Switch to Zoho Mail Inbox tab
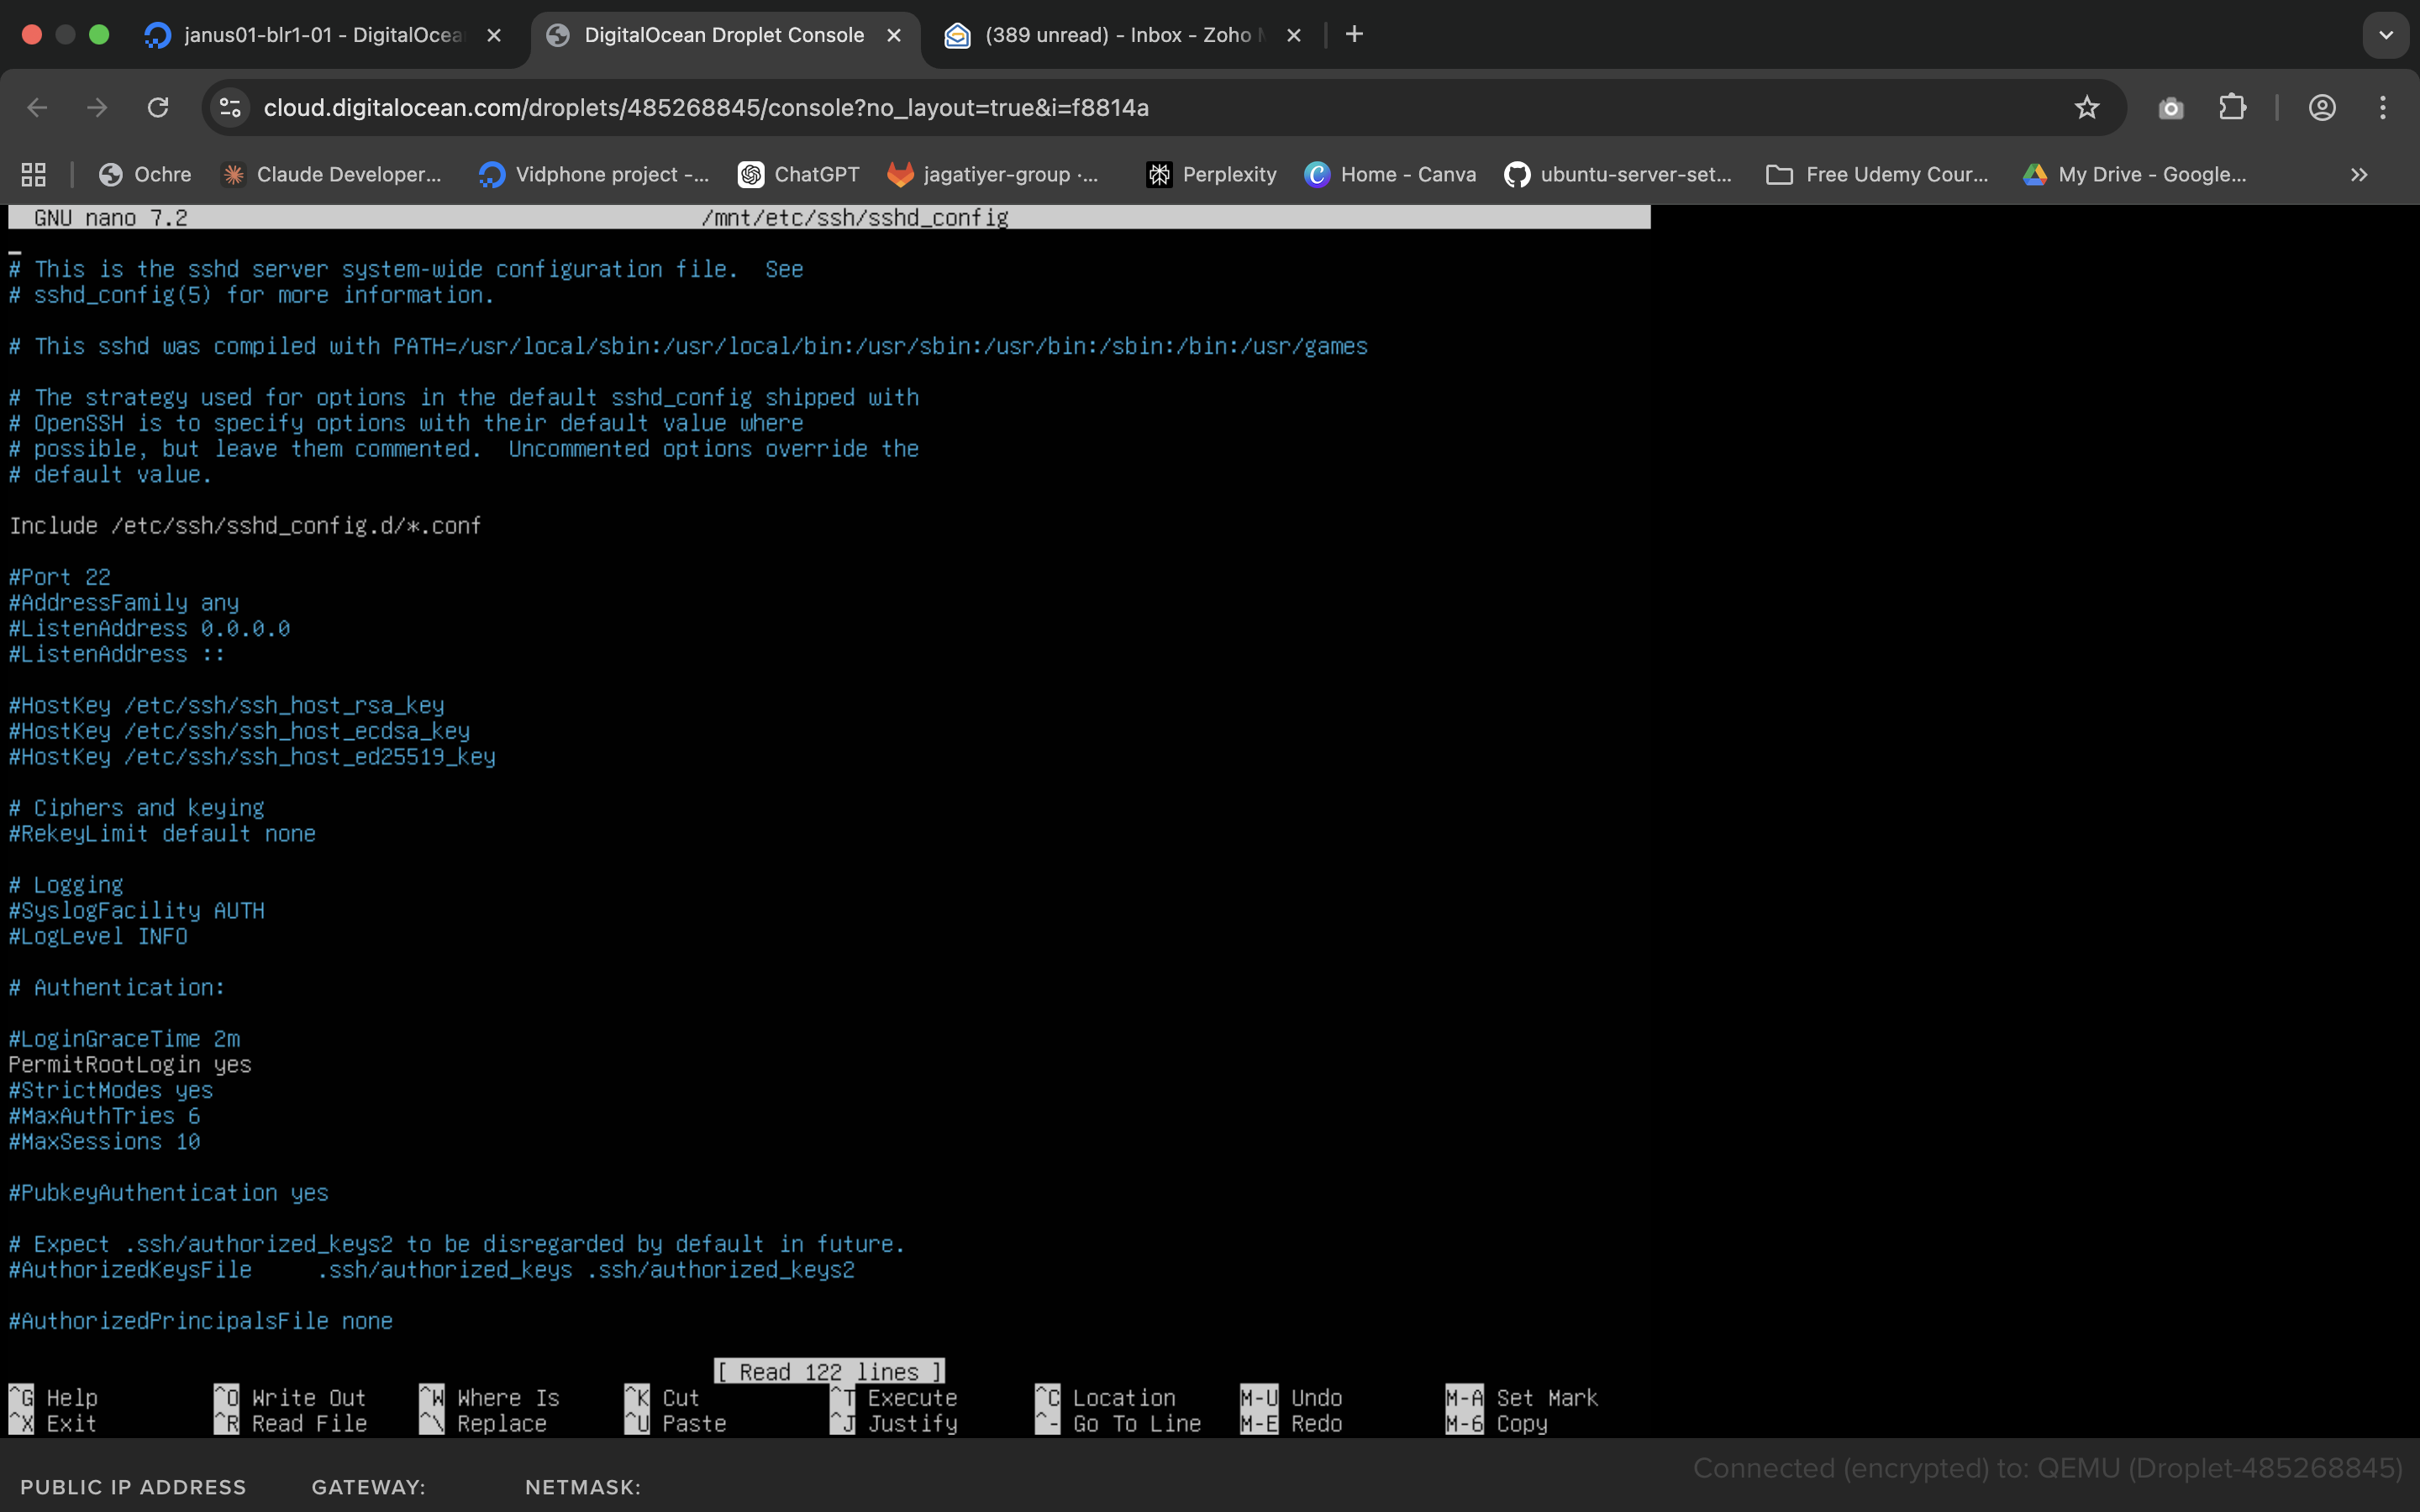The width and height of the screenshot is (2420, 1512). tap(1115, 35)
